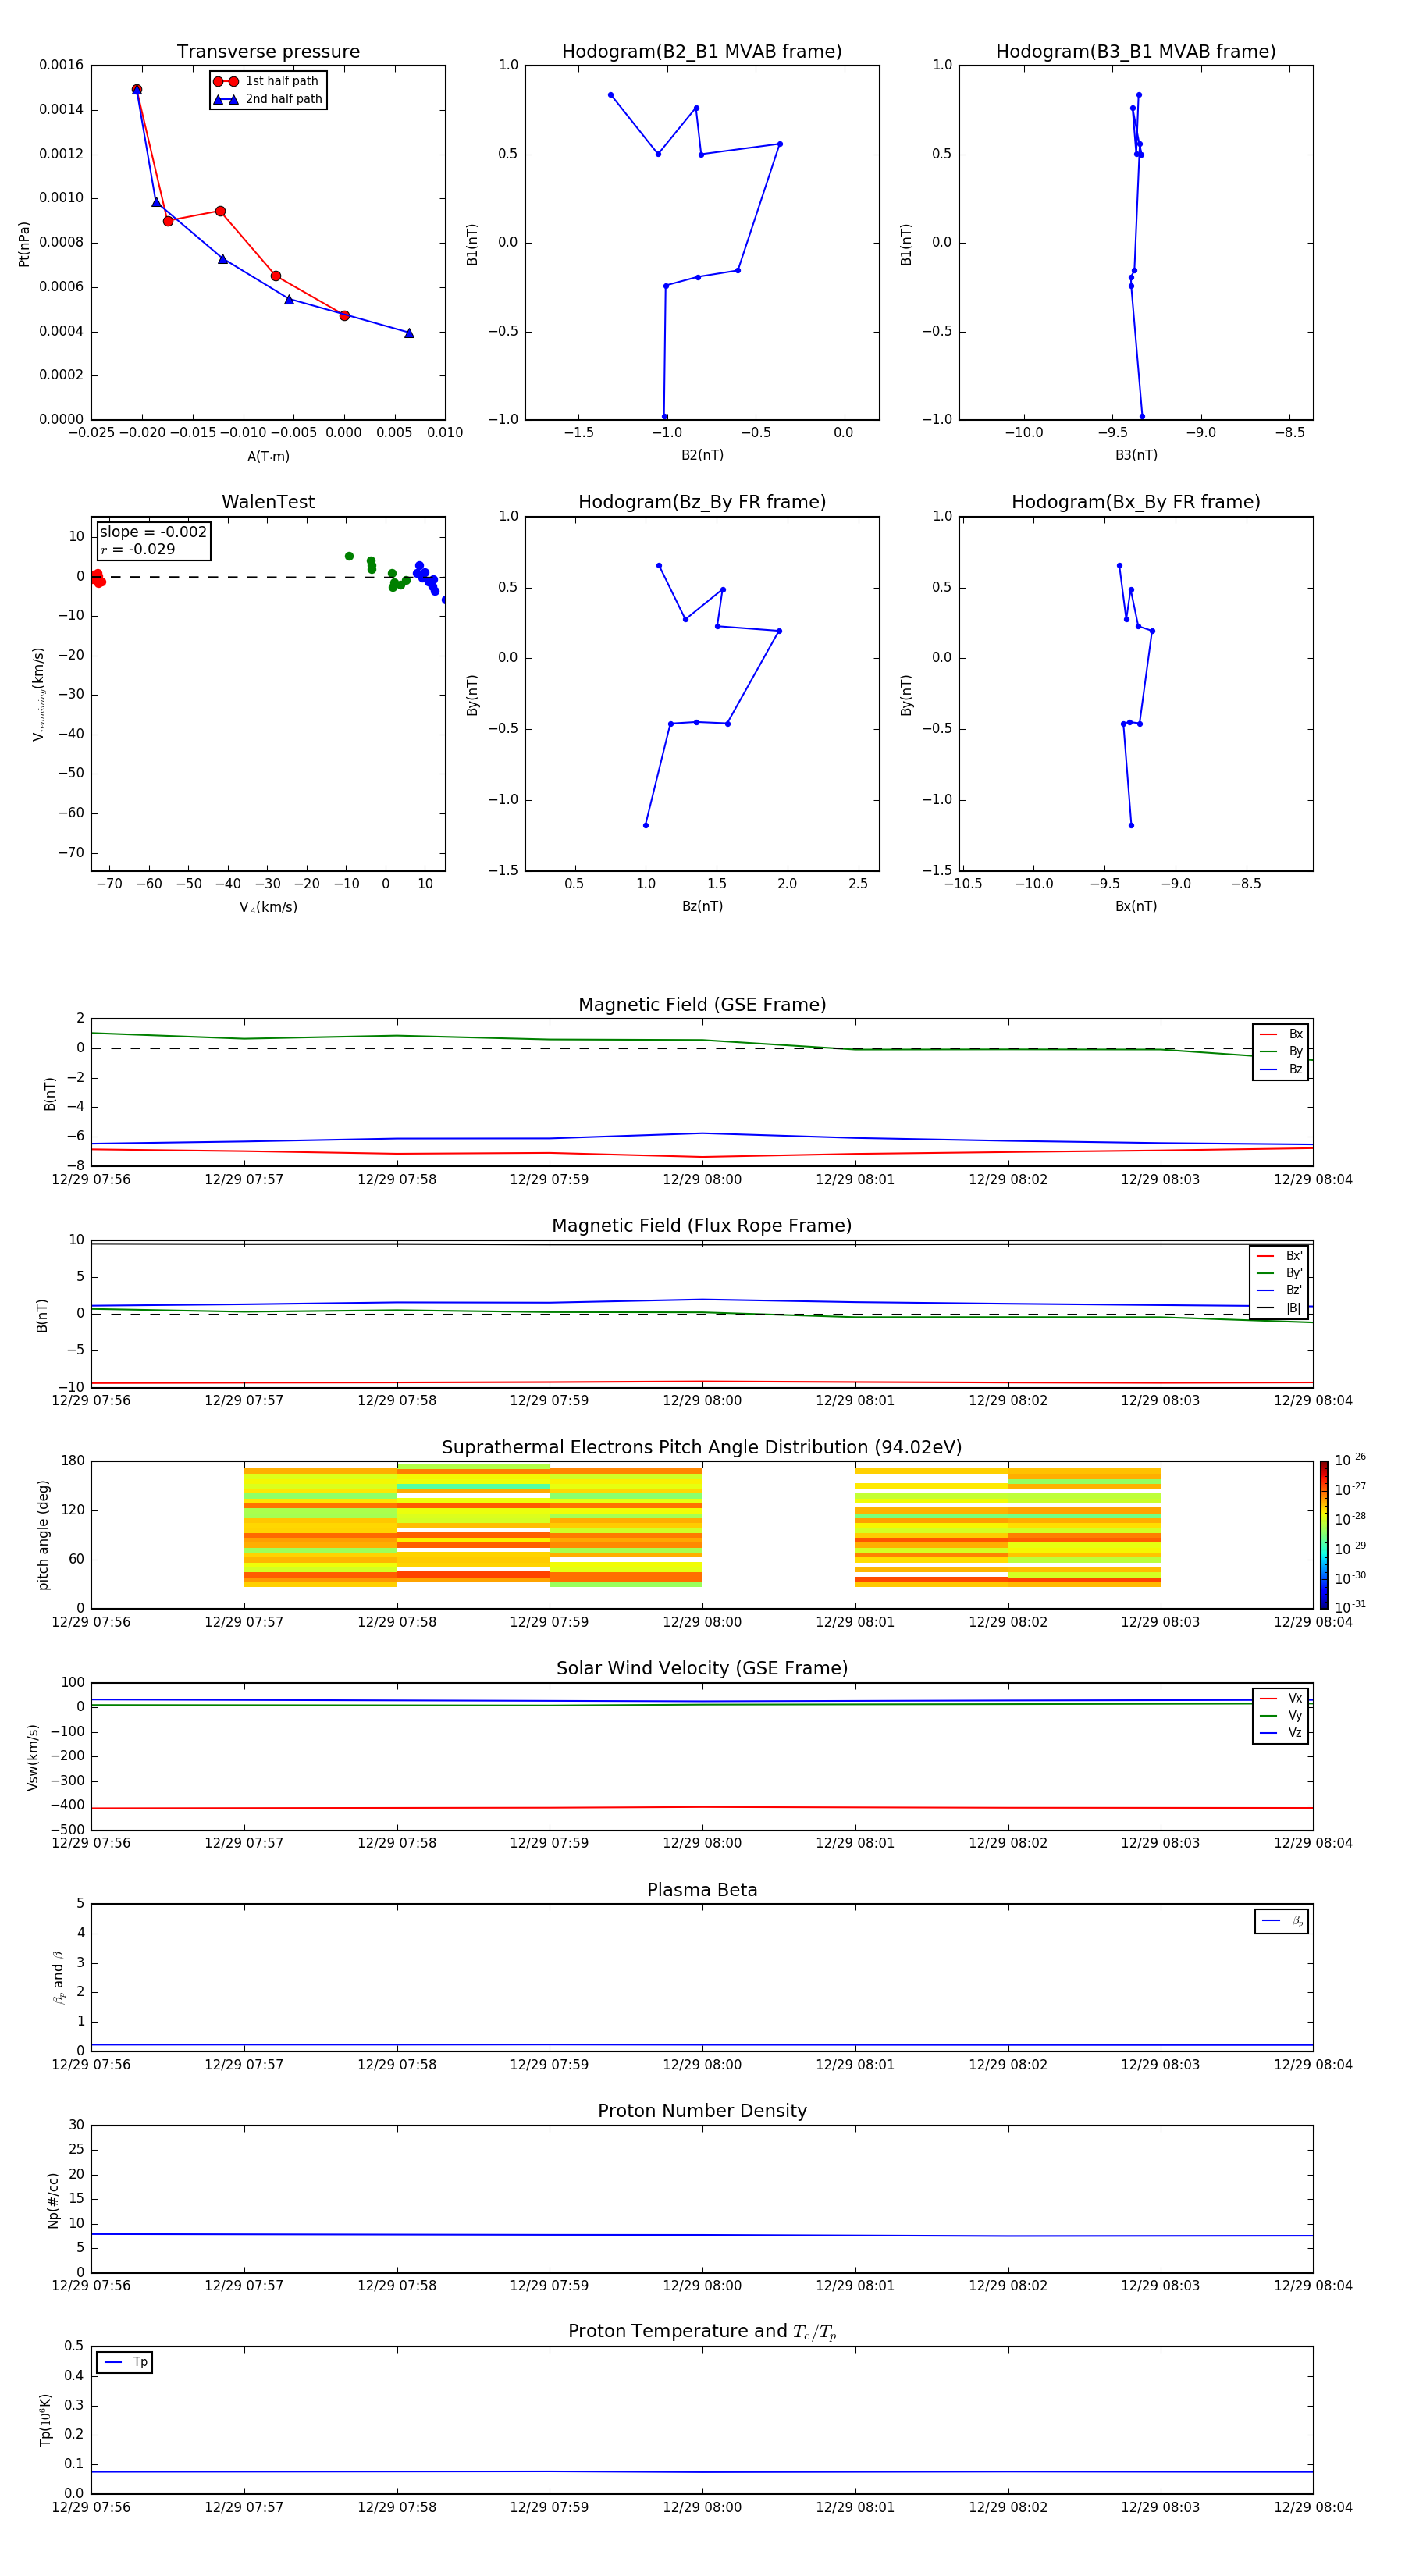Click the 'Np(#/cc)' y-axis label
This screenshot has height=2576, width=1405.
click(x=53, y=2200)
